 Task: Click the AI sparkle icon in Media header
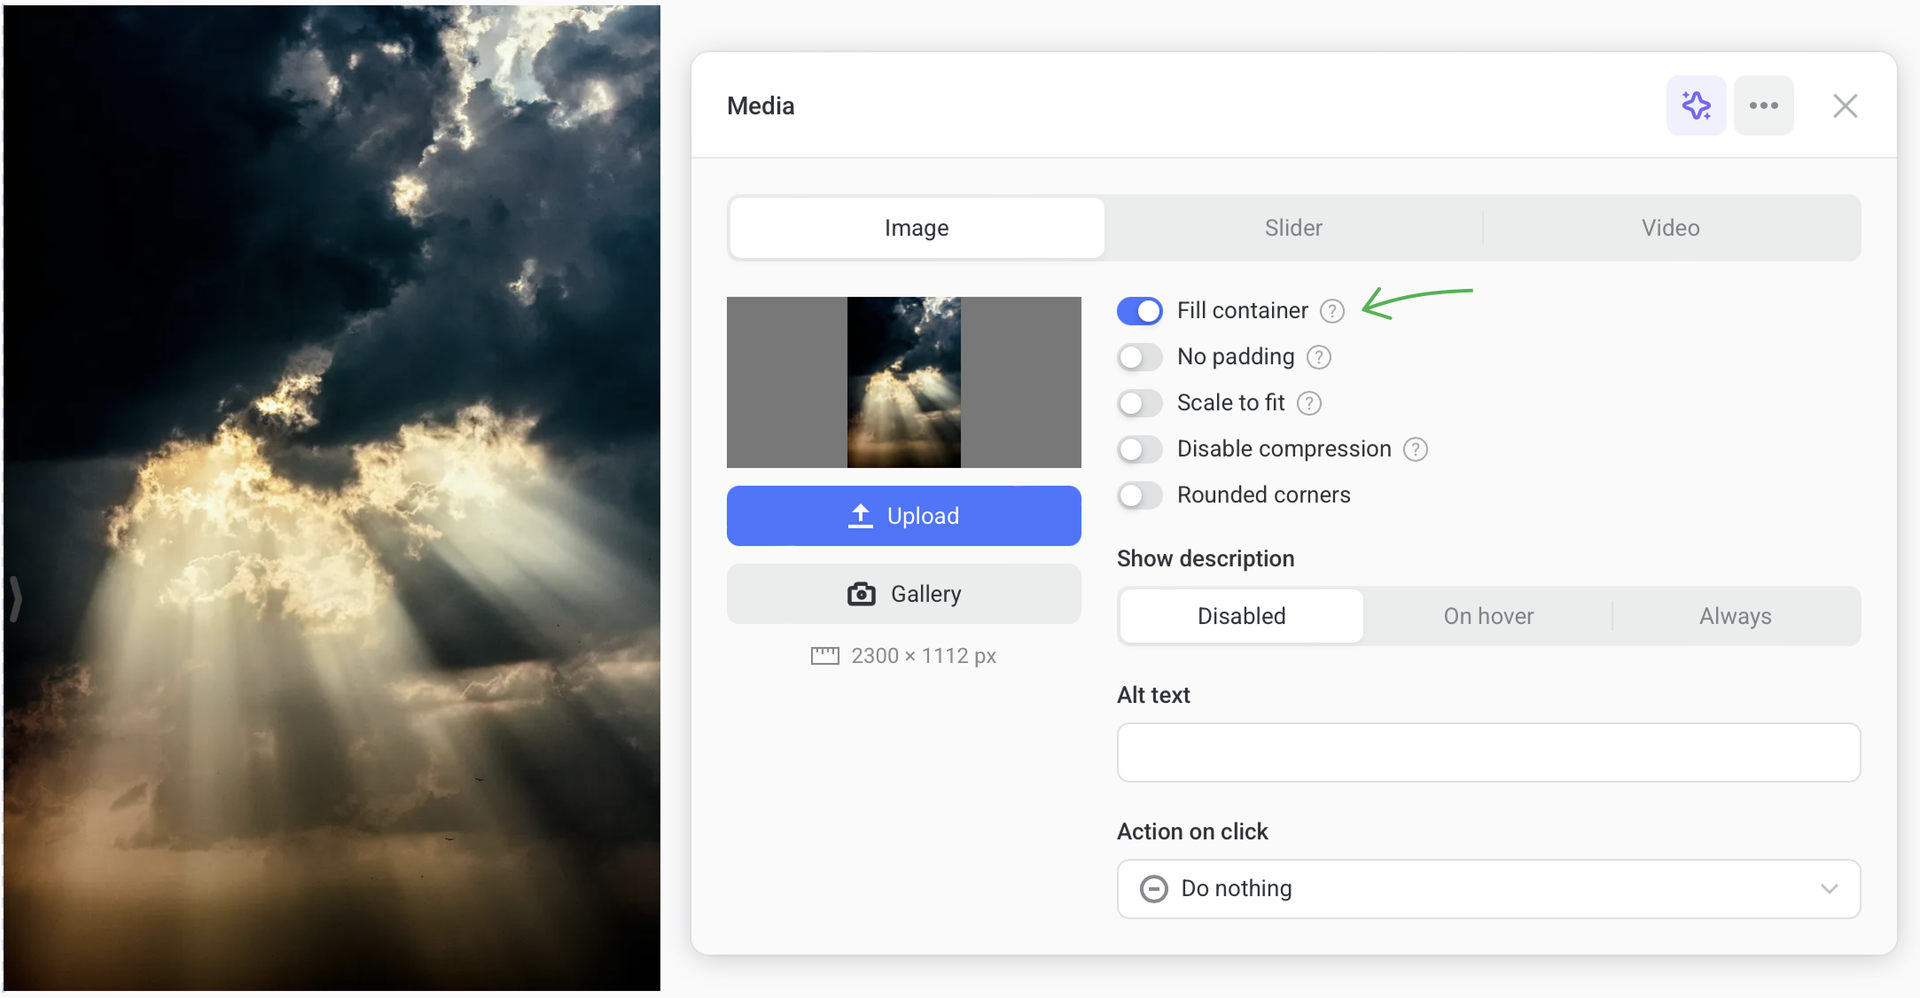pyautogui.click(x=1695, y=105)
